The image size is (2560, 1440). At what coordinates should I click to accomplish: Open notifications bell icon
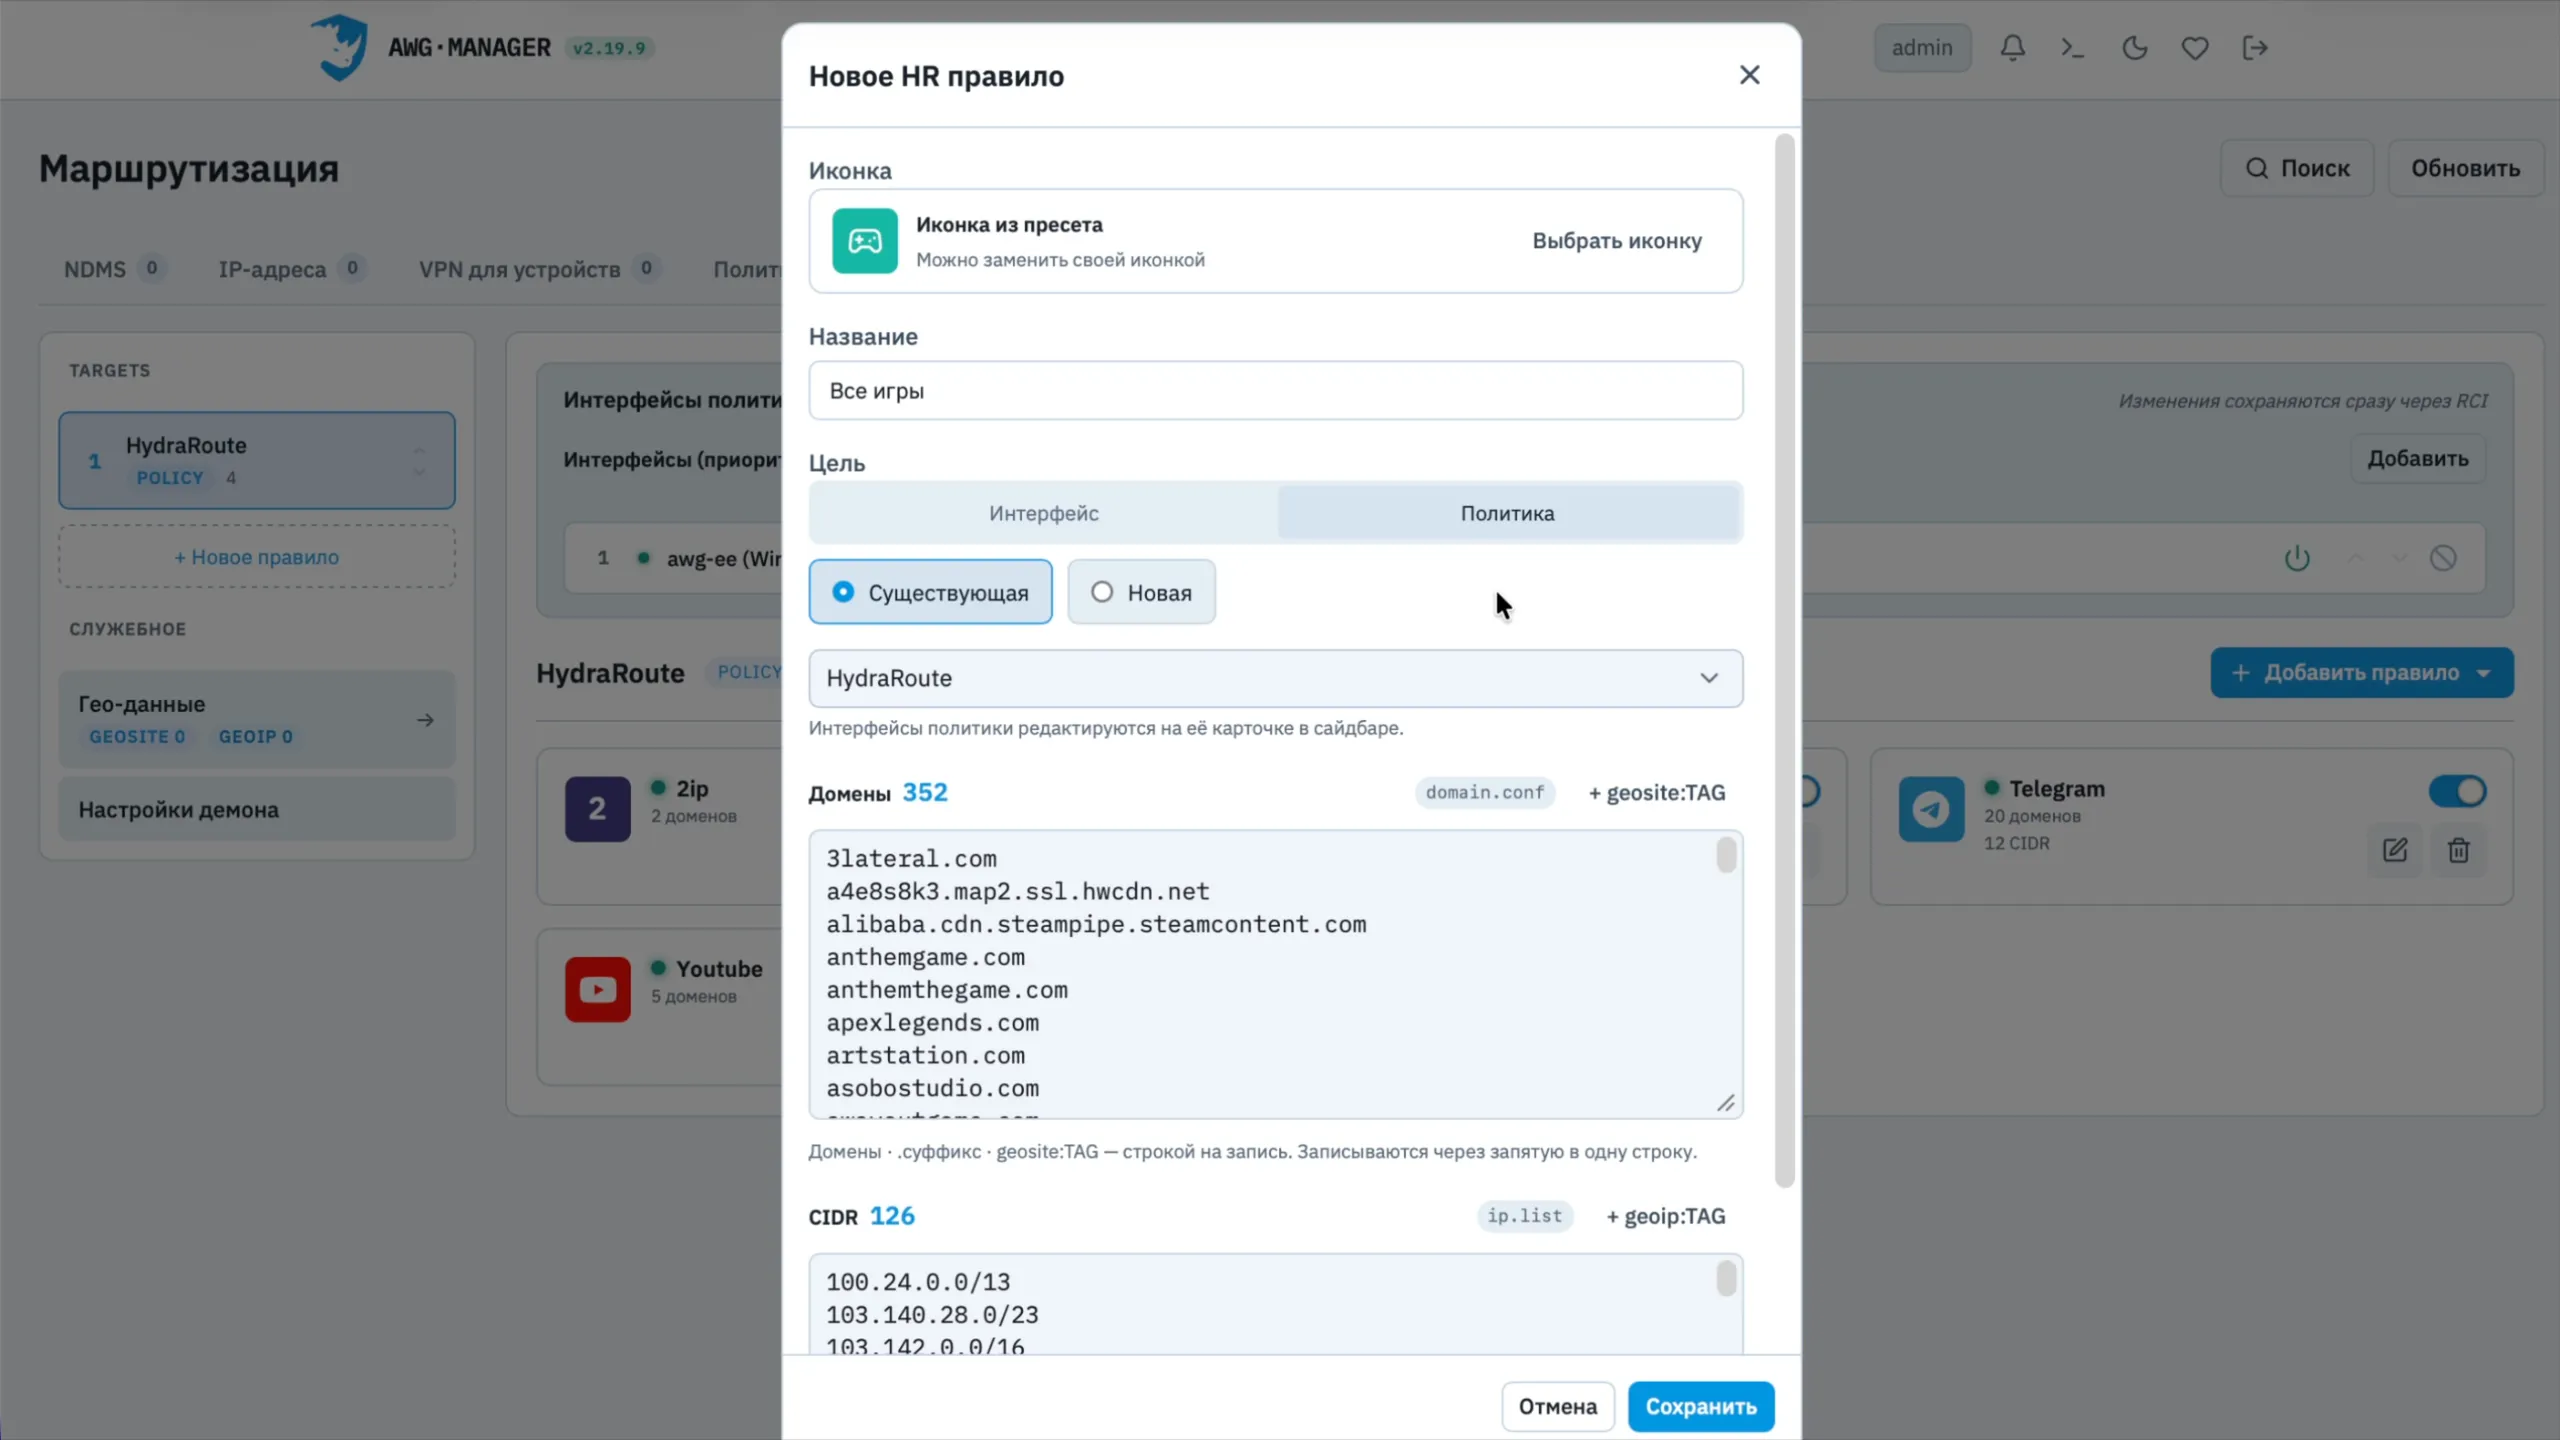pos(2012,48)
